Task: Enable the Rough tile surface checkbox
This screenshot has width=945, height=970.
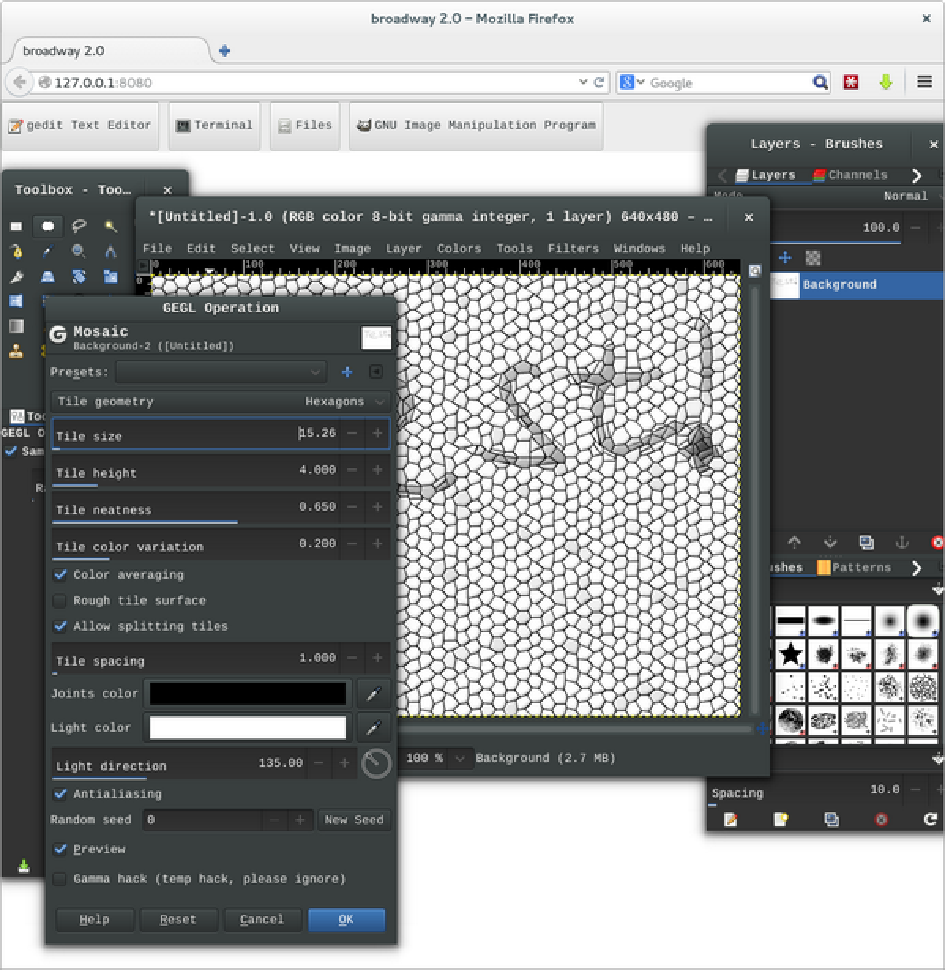Action: tap(61, 601)
